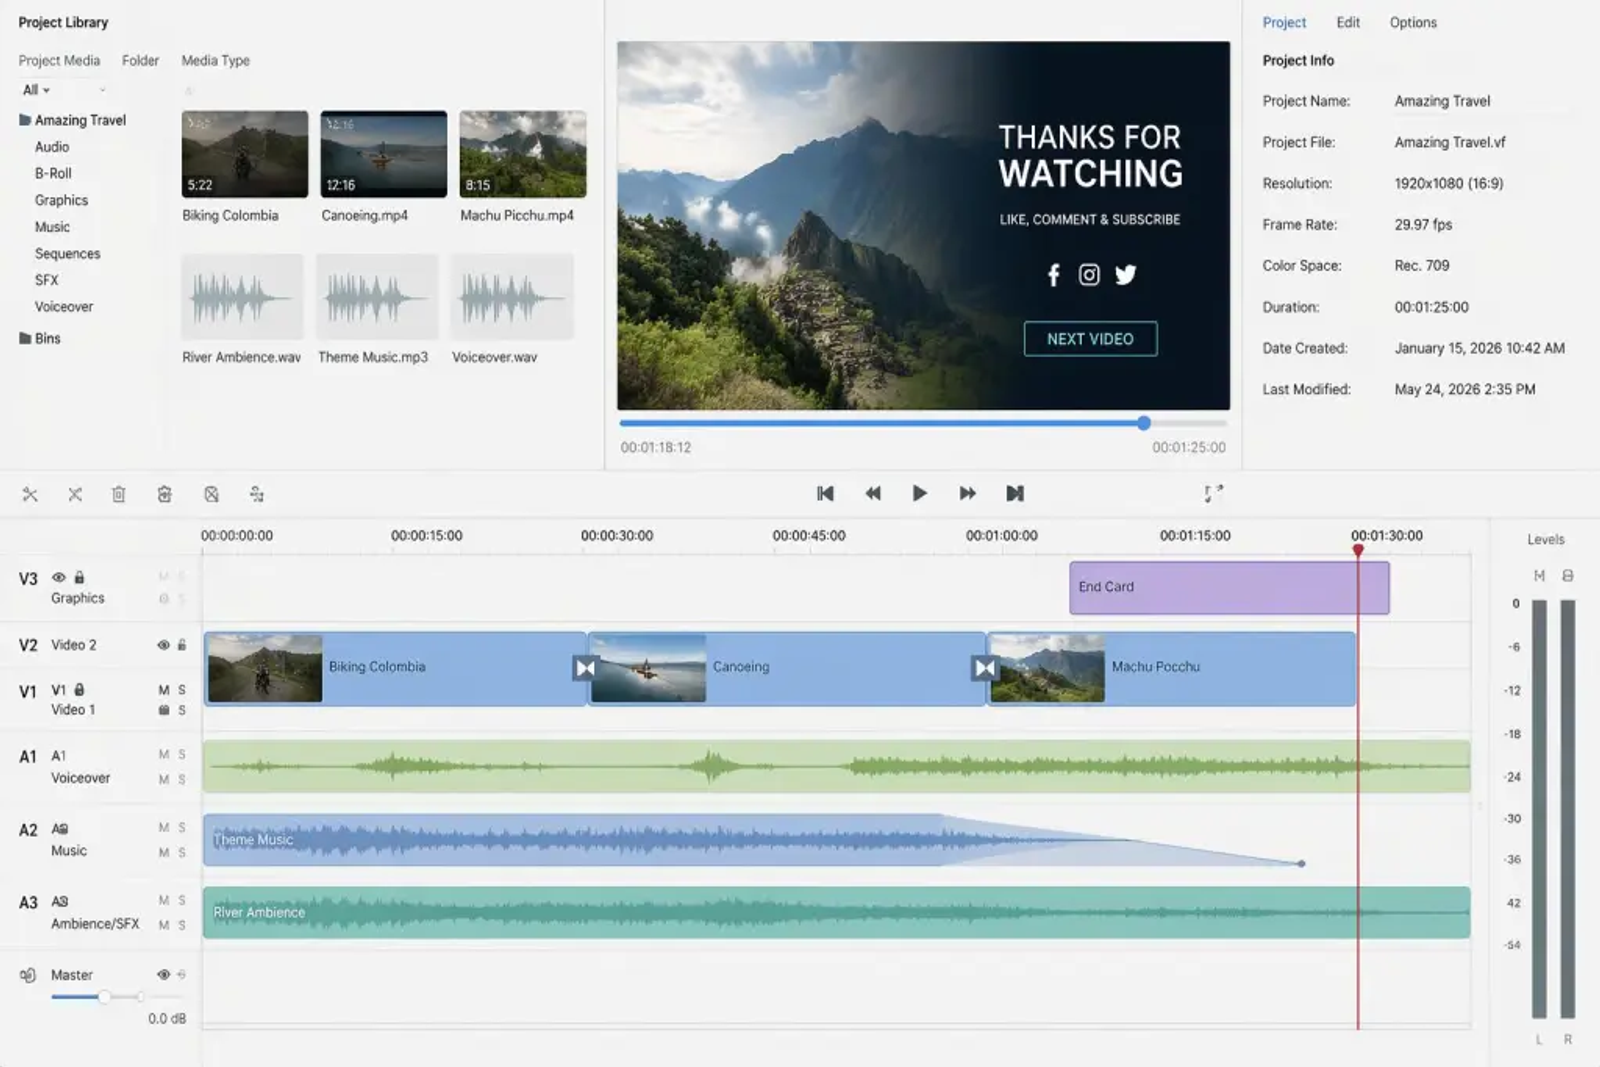
Task: Select the Music folder in library tree
Action: [x=52, y=227]
